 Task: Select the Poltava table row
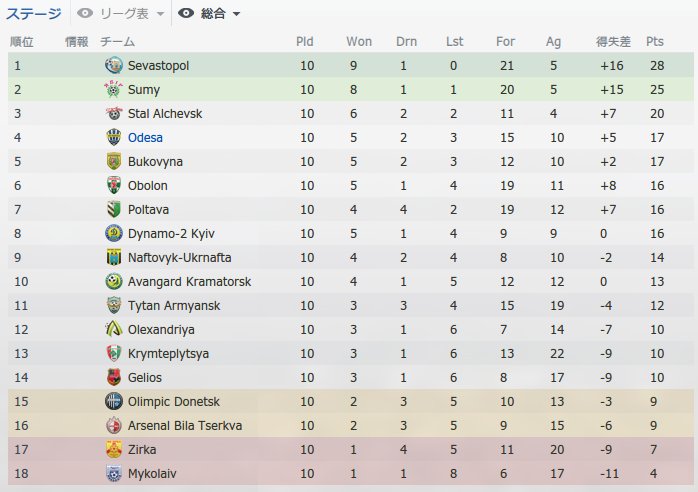coord(350,209)
